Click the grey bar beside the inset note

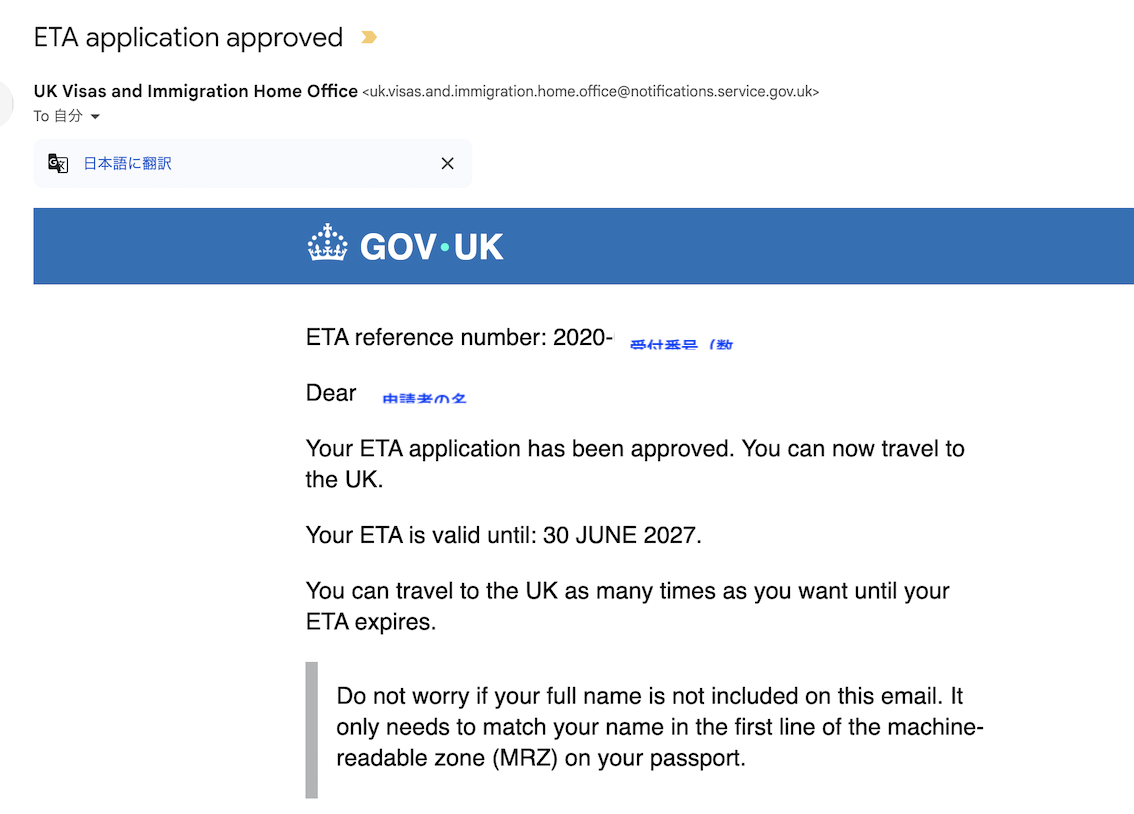pyautogui.click(x=311, y=729)
